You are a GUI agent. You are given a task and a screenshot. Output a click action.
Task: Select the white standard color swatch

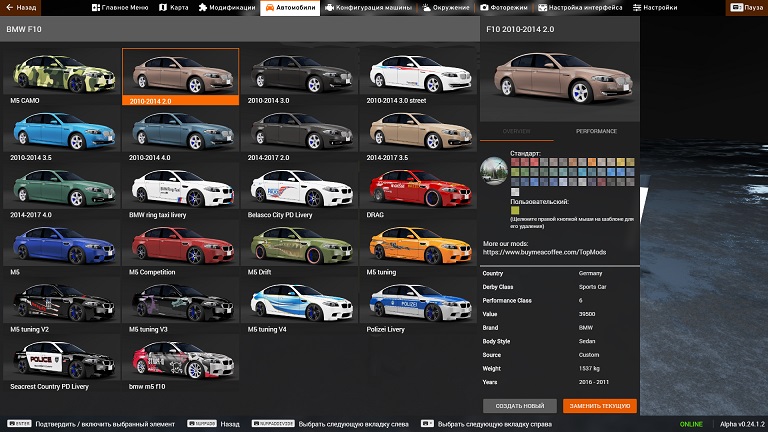516,191
